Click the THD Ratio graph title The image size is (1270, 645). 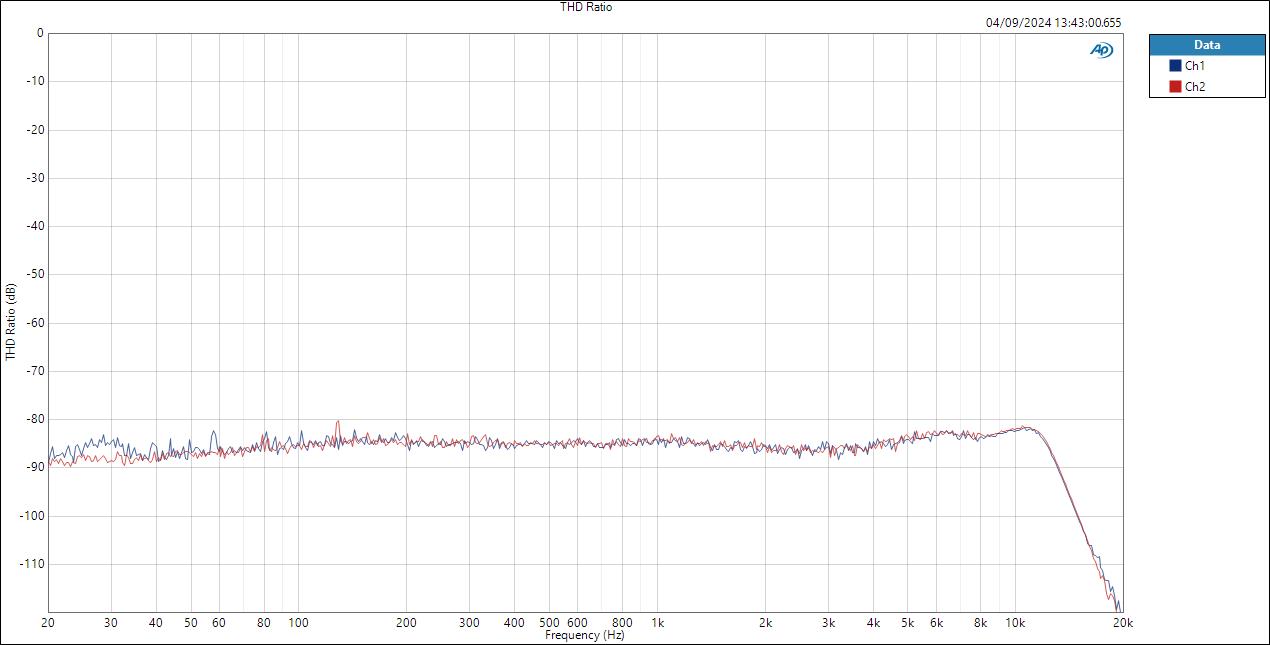pyautogui.click(x=586, y=7)
